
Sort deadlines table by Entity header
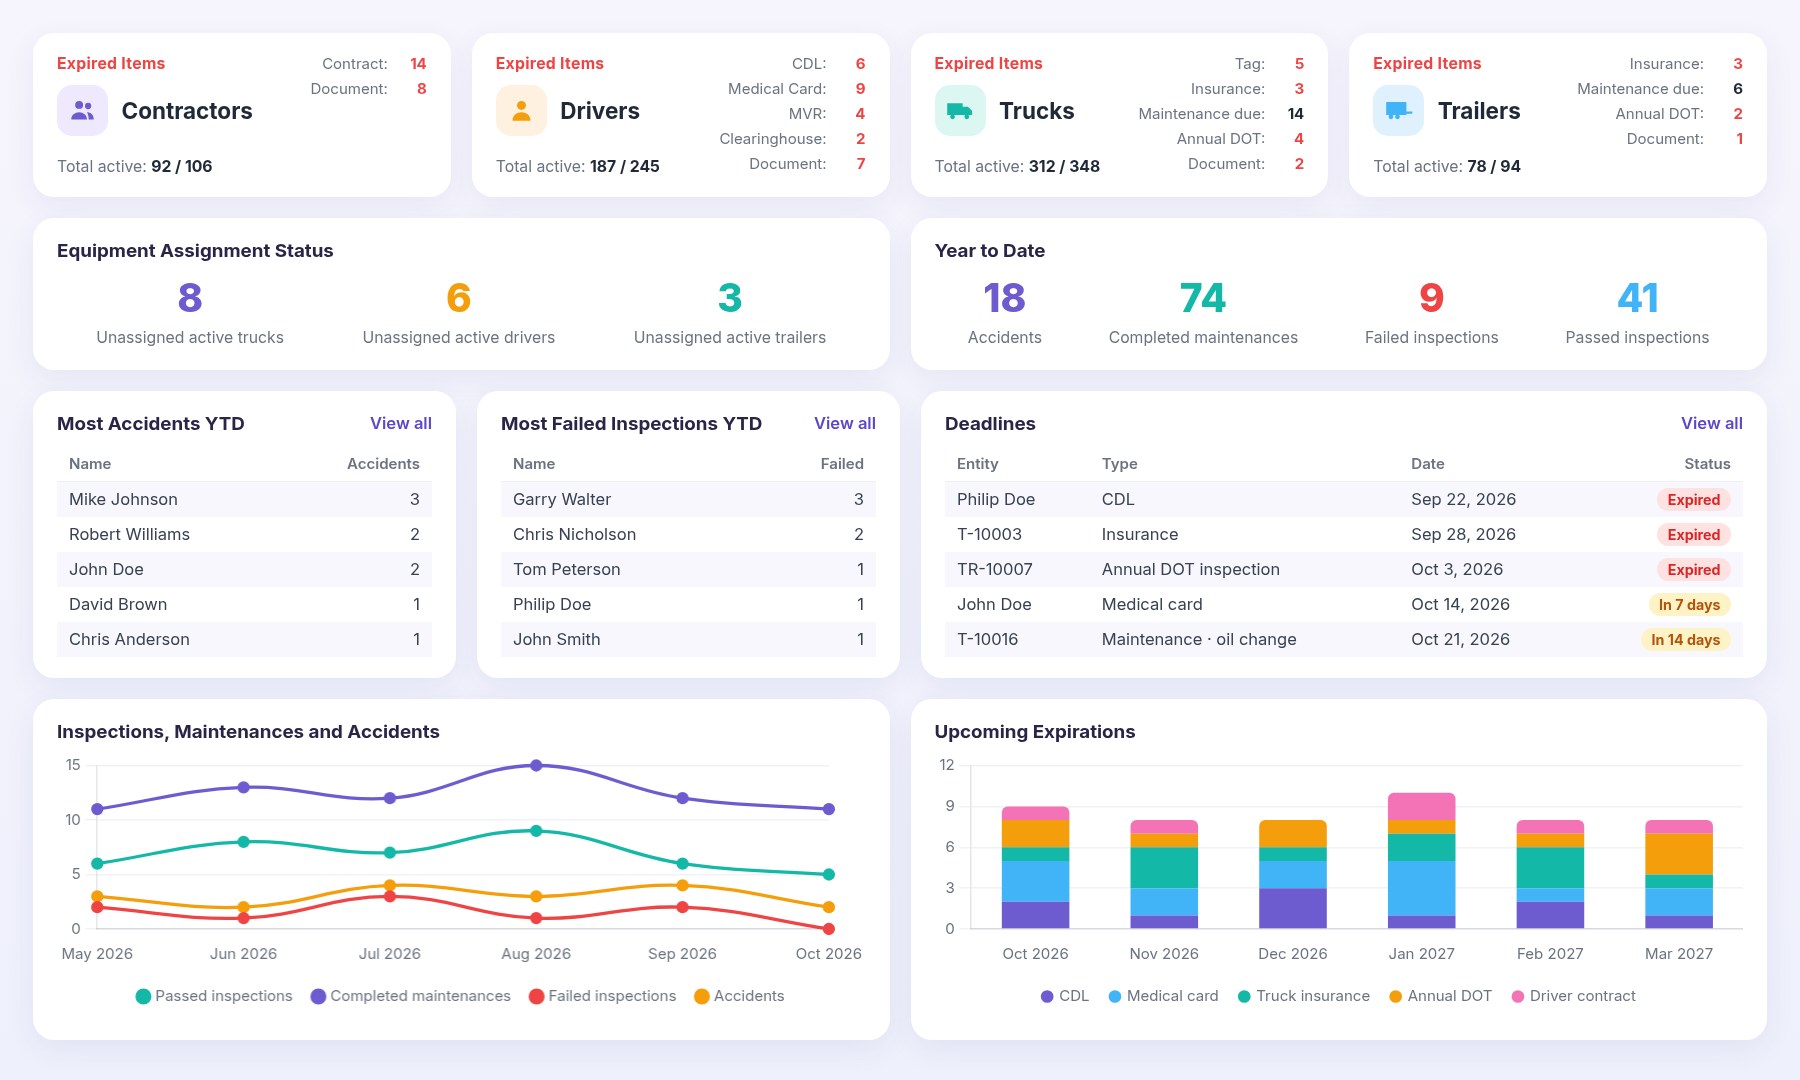[977, 464]
